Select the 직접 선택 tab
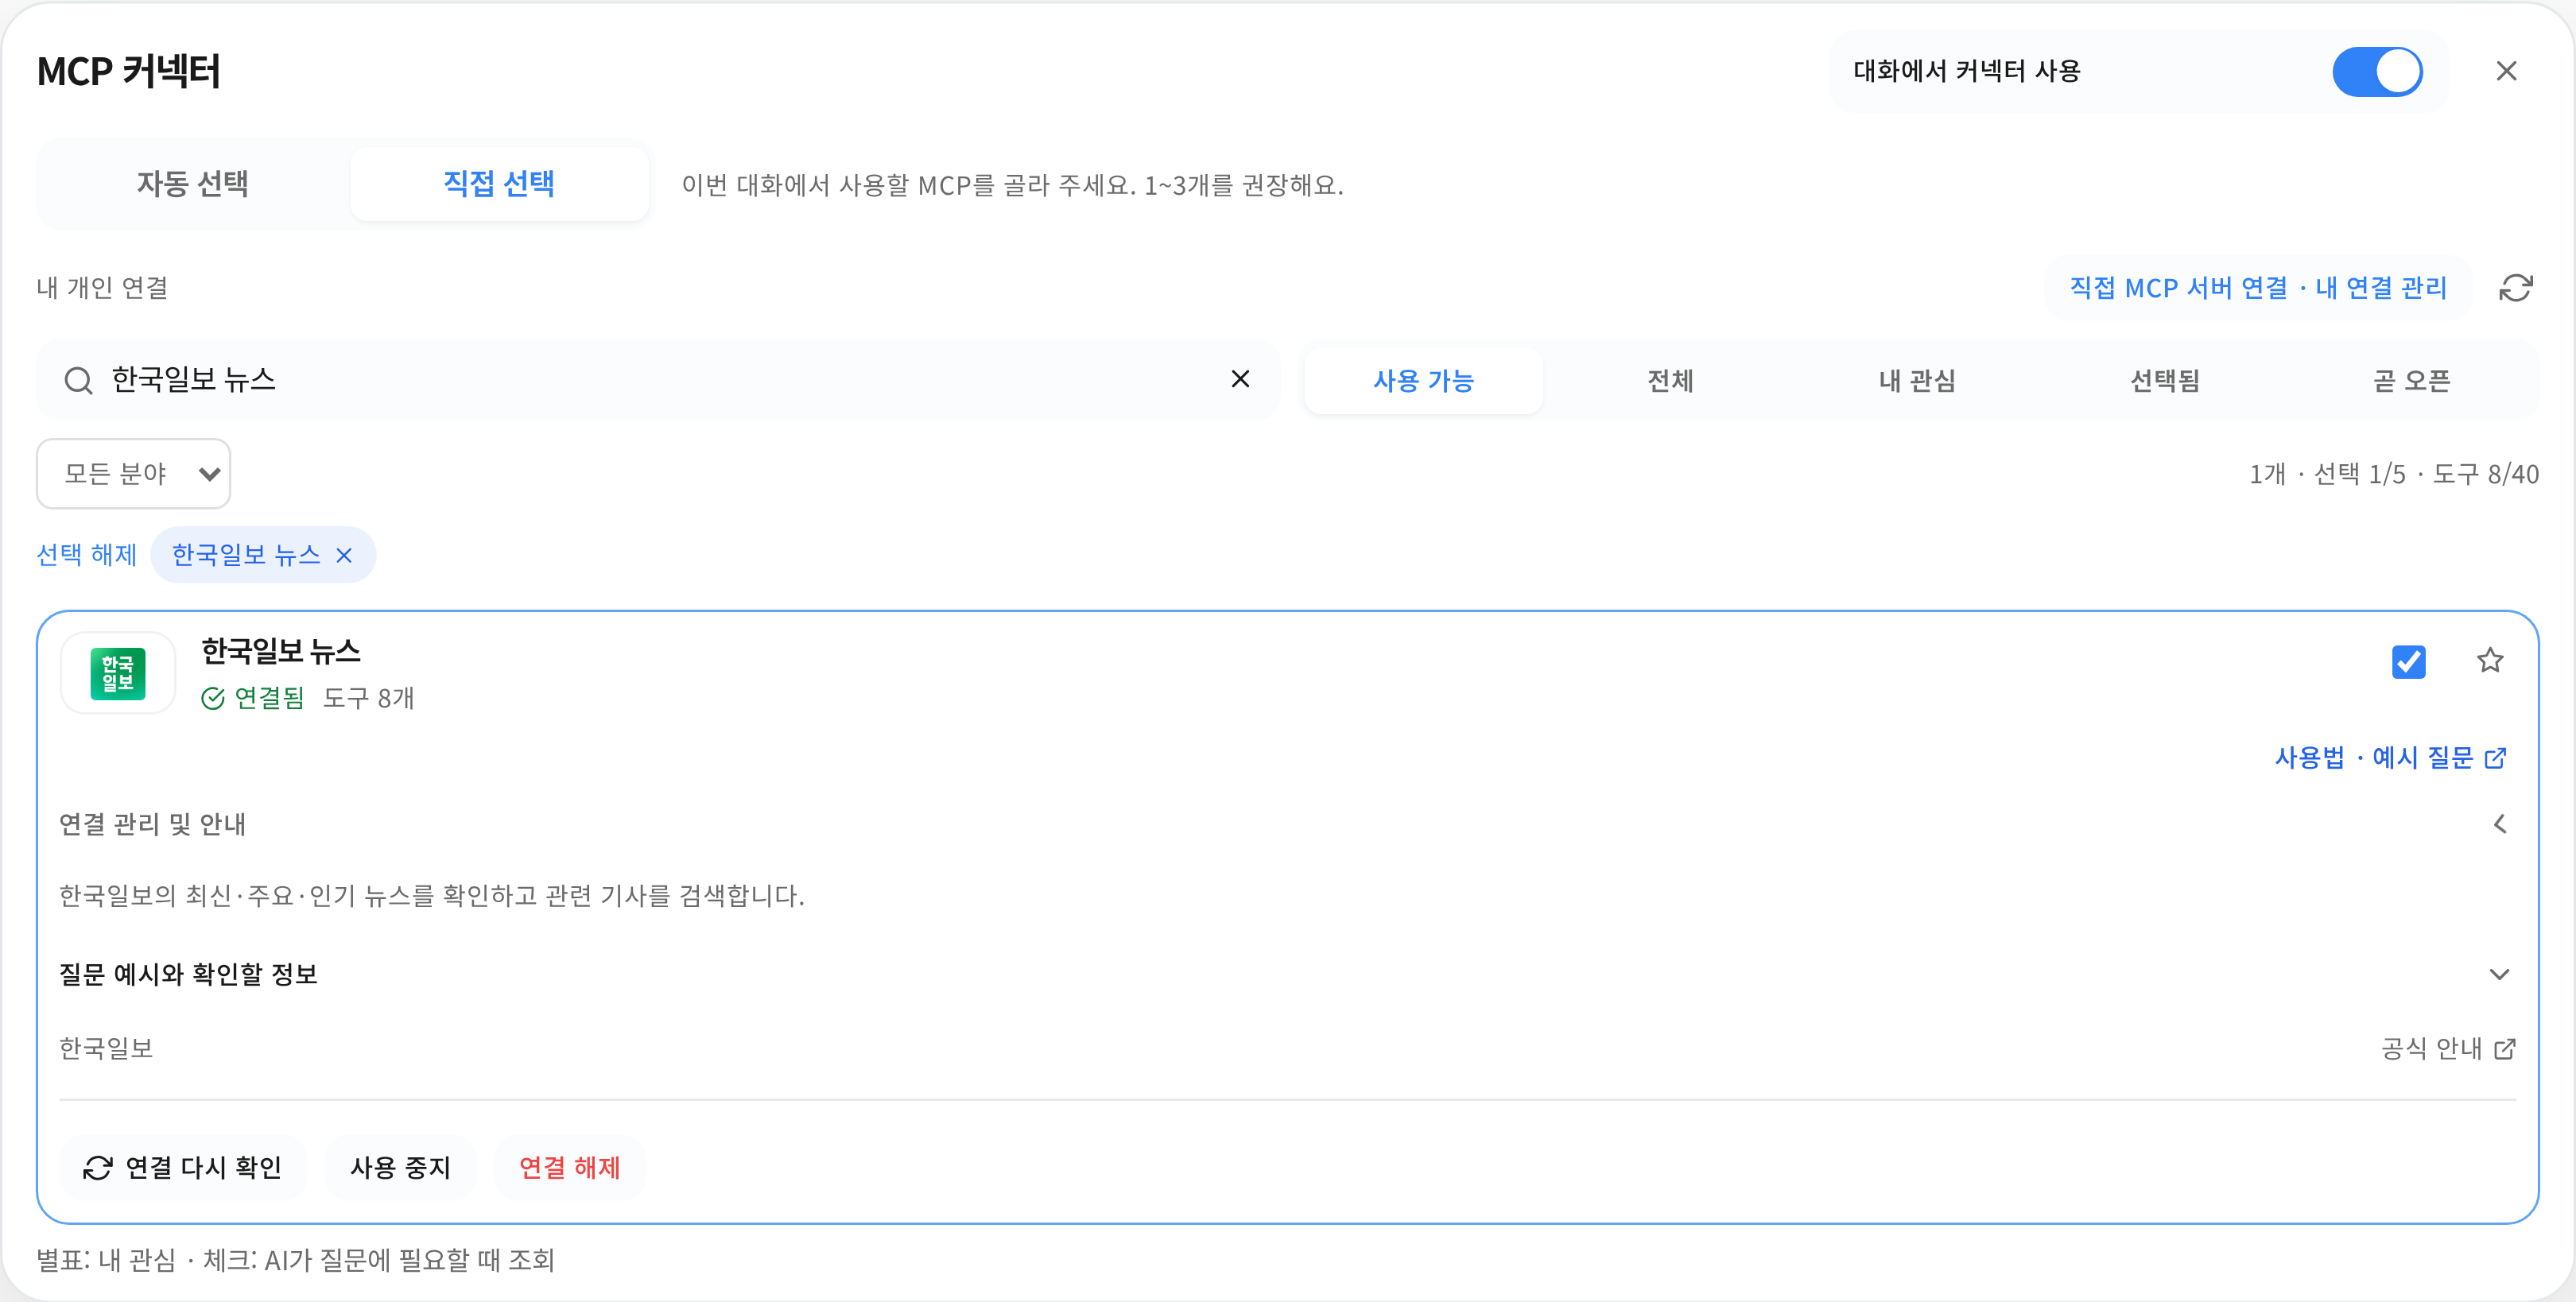This screenshot has width=2576, height=1302. pos(499,184)
